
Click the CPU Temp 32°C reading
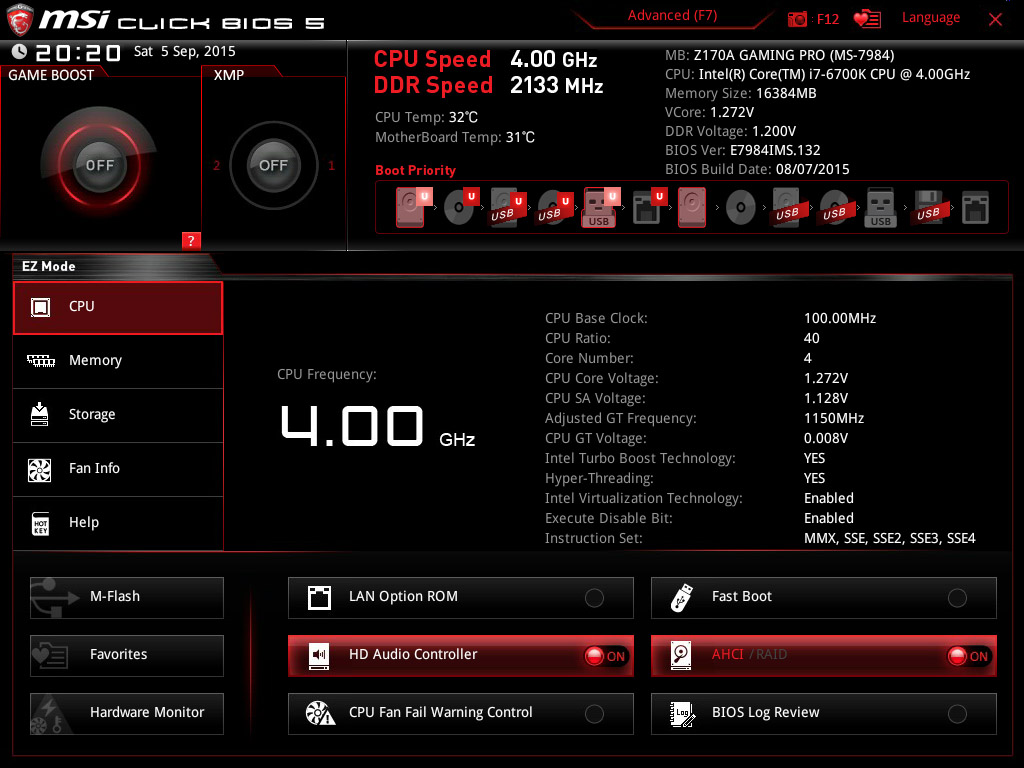426,118
